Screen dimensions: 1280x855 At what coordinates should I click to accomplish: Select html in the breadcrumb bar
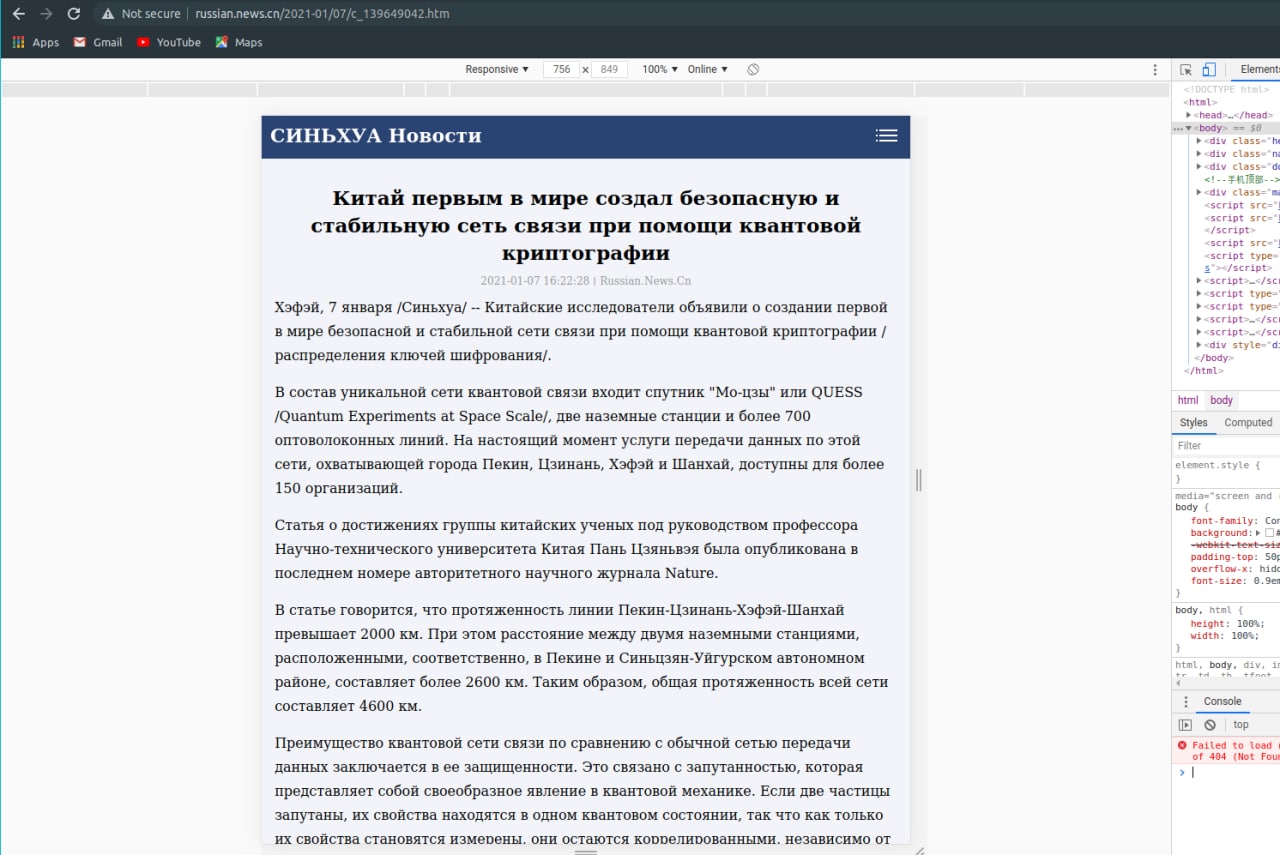[x=1188, y=400]
